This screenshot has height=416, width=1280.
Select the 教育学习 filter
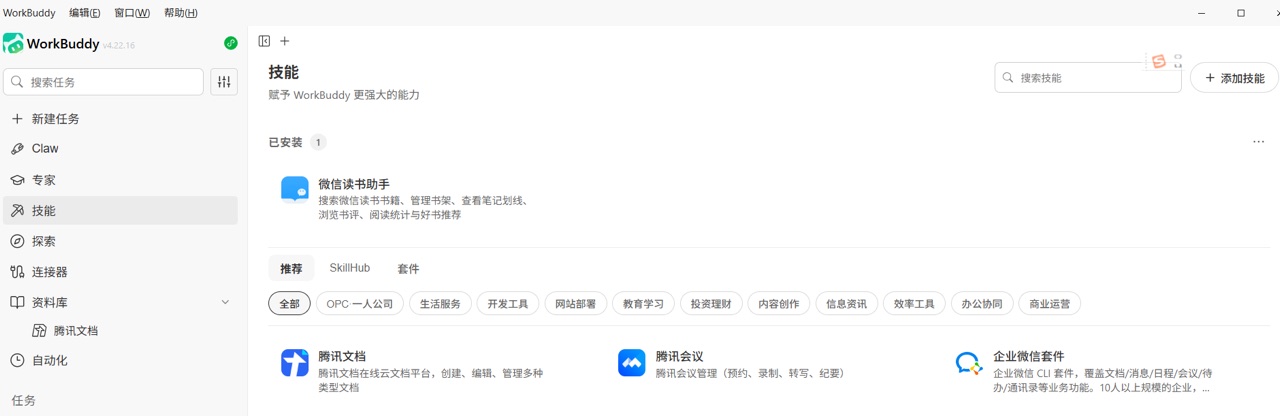tap(644, 304)
